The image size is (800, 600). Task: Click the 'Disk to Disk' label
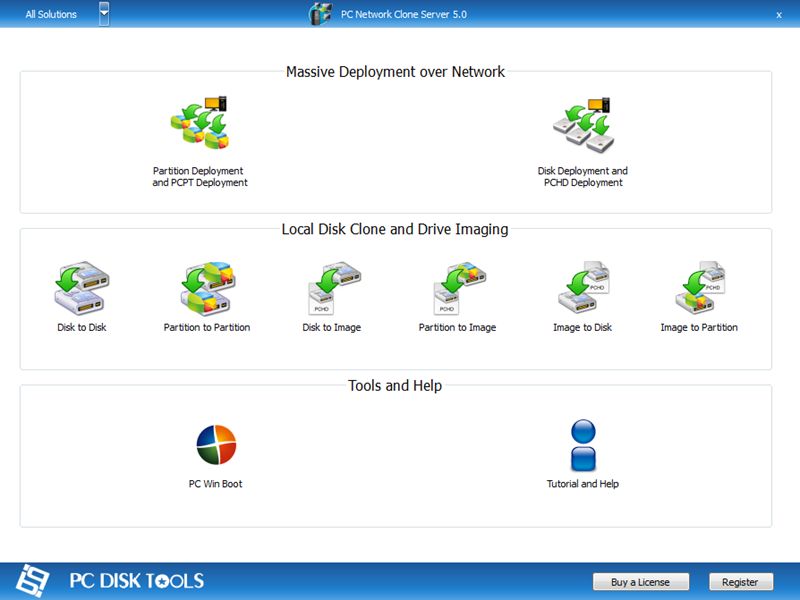[x=82, y=328]
